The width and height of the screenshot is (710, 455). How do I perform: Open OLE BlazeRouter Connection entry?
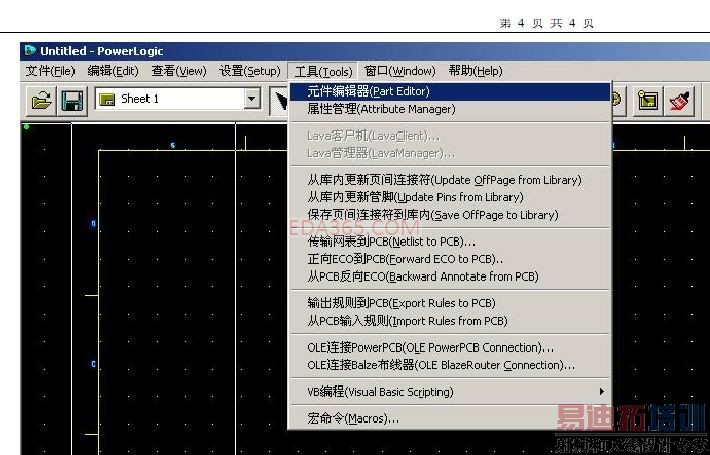(450, 365)
